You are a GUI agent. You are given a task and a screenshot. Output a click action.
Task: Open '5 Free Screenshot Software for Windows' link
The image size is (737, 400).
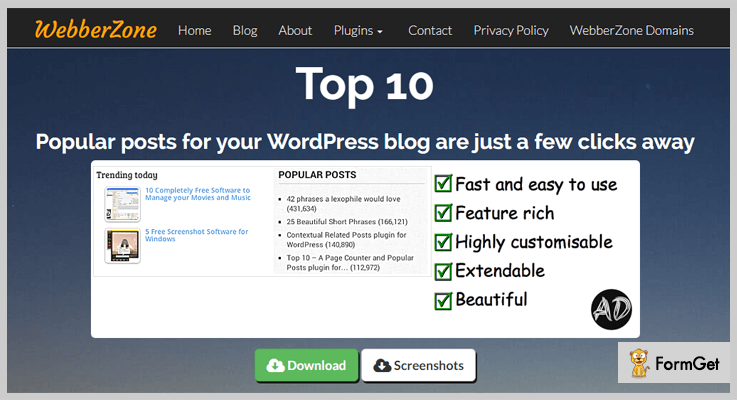196,235
